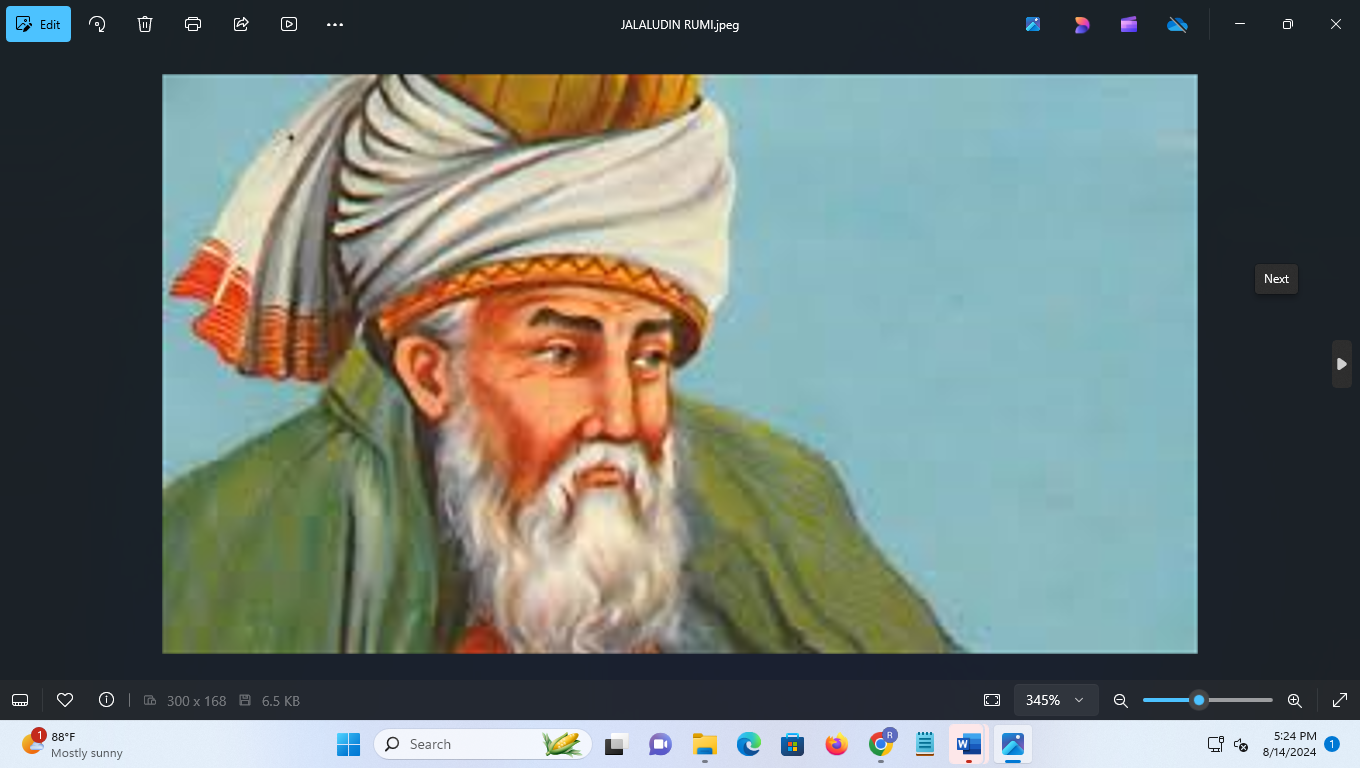Click the displayed Rumi portrait image
Screen dimensions: 1360x768
pos(680,364)
